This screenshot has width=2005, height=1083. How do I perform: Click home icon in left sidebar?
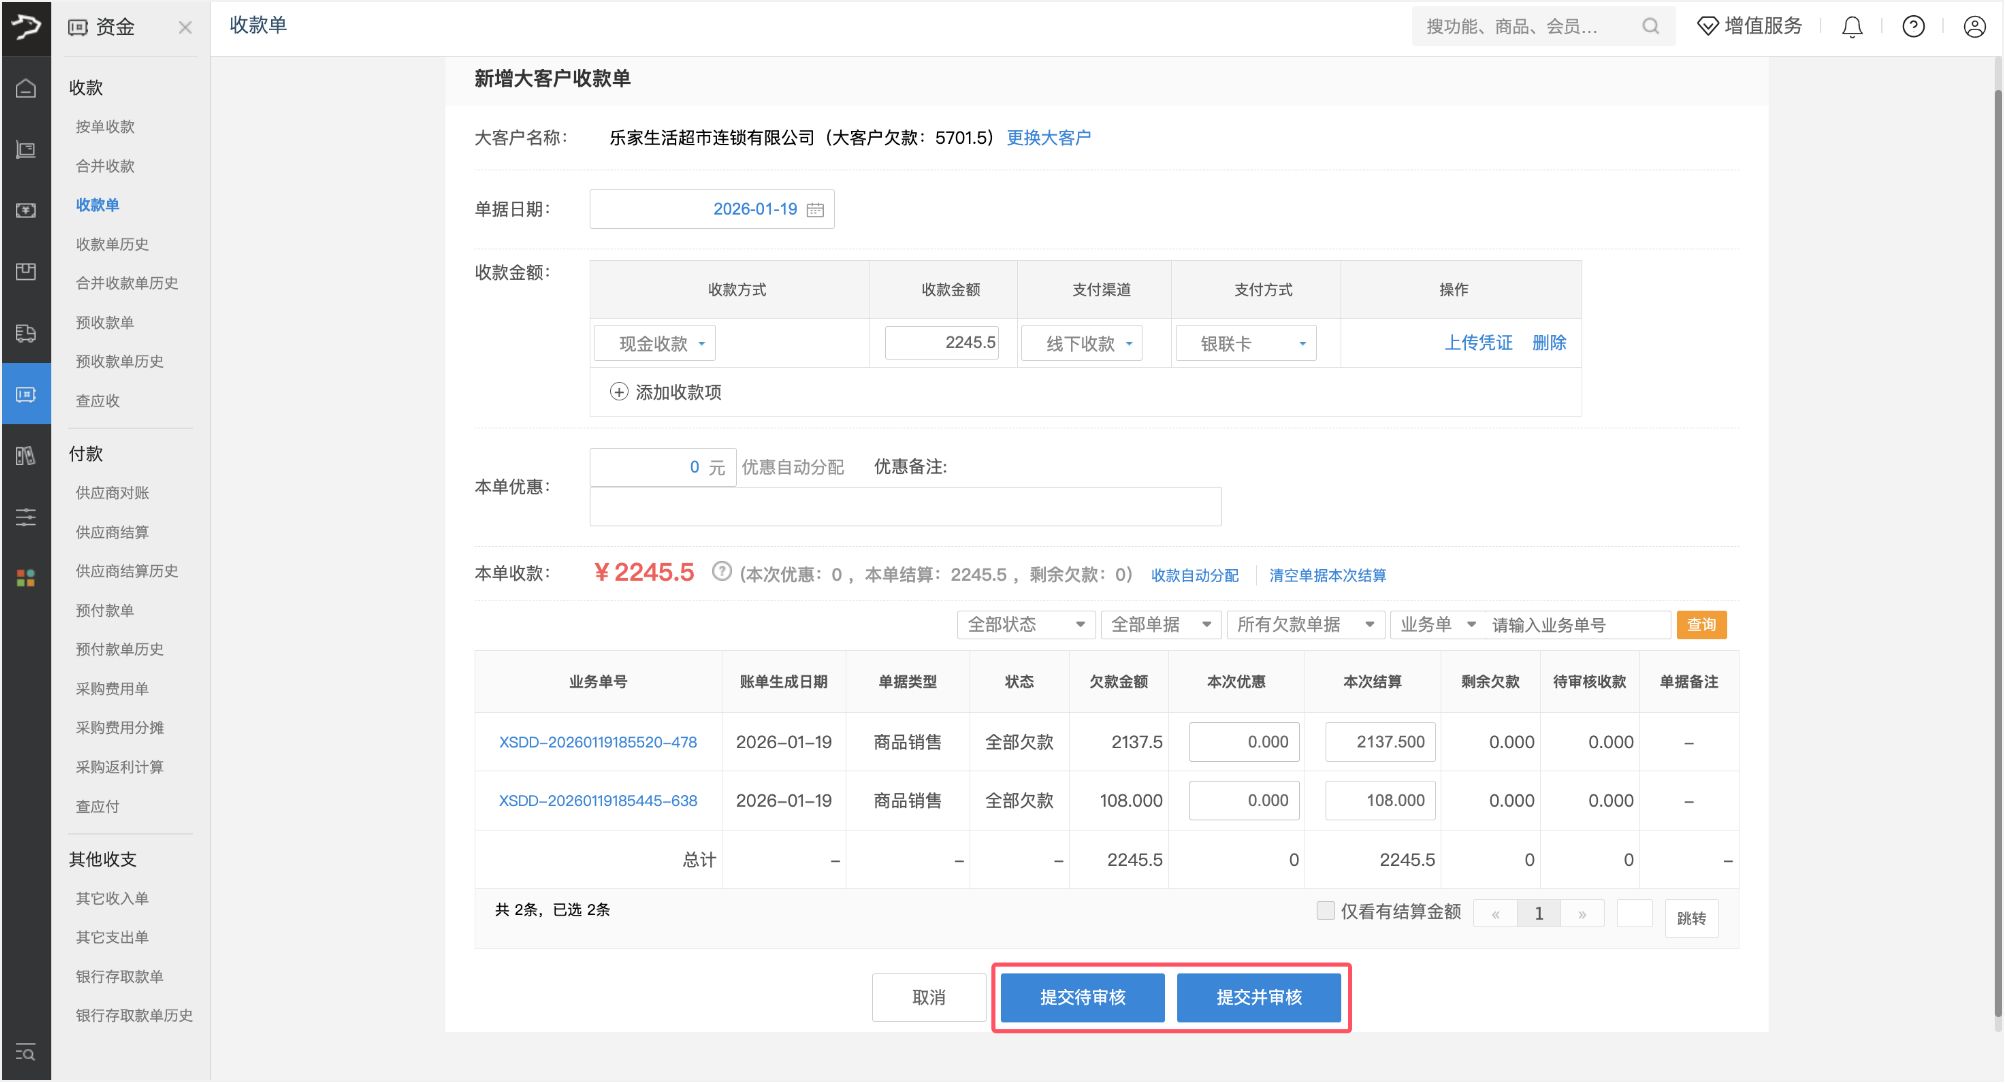(26, 89)
